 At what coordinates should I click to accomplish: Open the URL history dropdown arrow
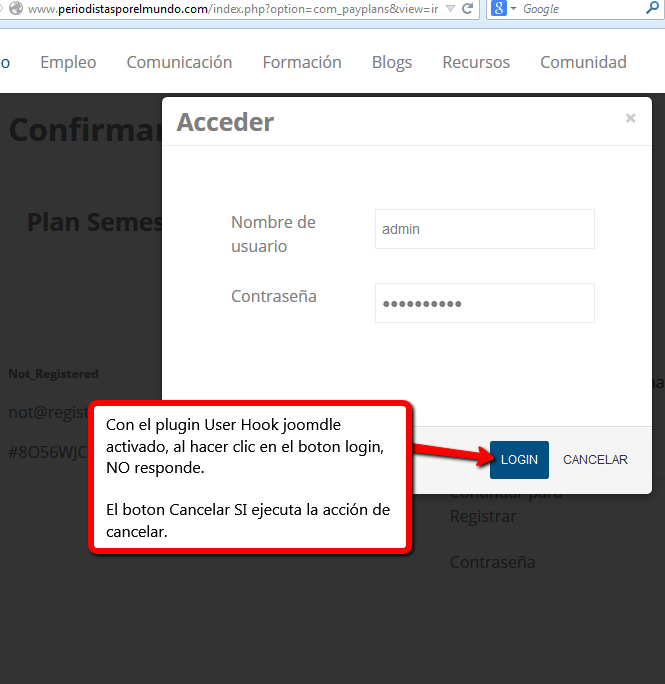click(449, 9)
